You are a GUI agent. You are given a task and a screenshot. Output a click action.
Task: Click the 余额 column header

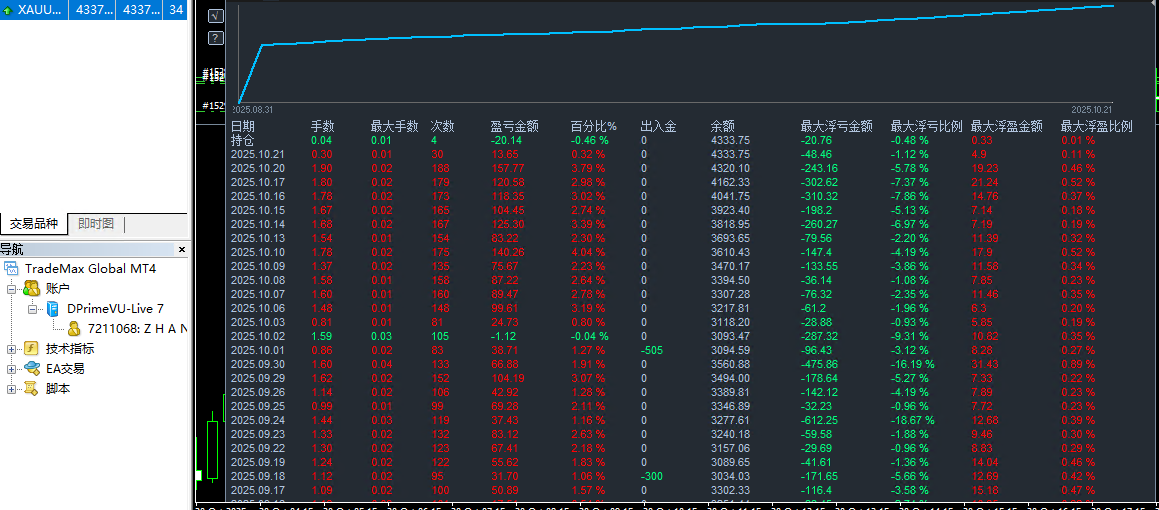click(722, 126)
